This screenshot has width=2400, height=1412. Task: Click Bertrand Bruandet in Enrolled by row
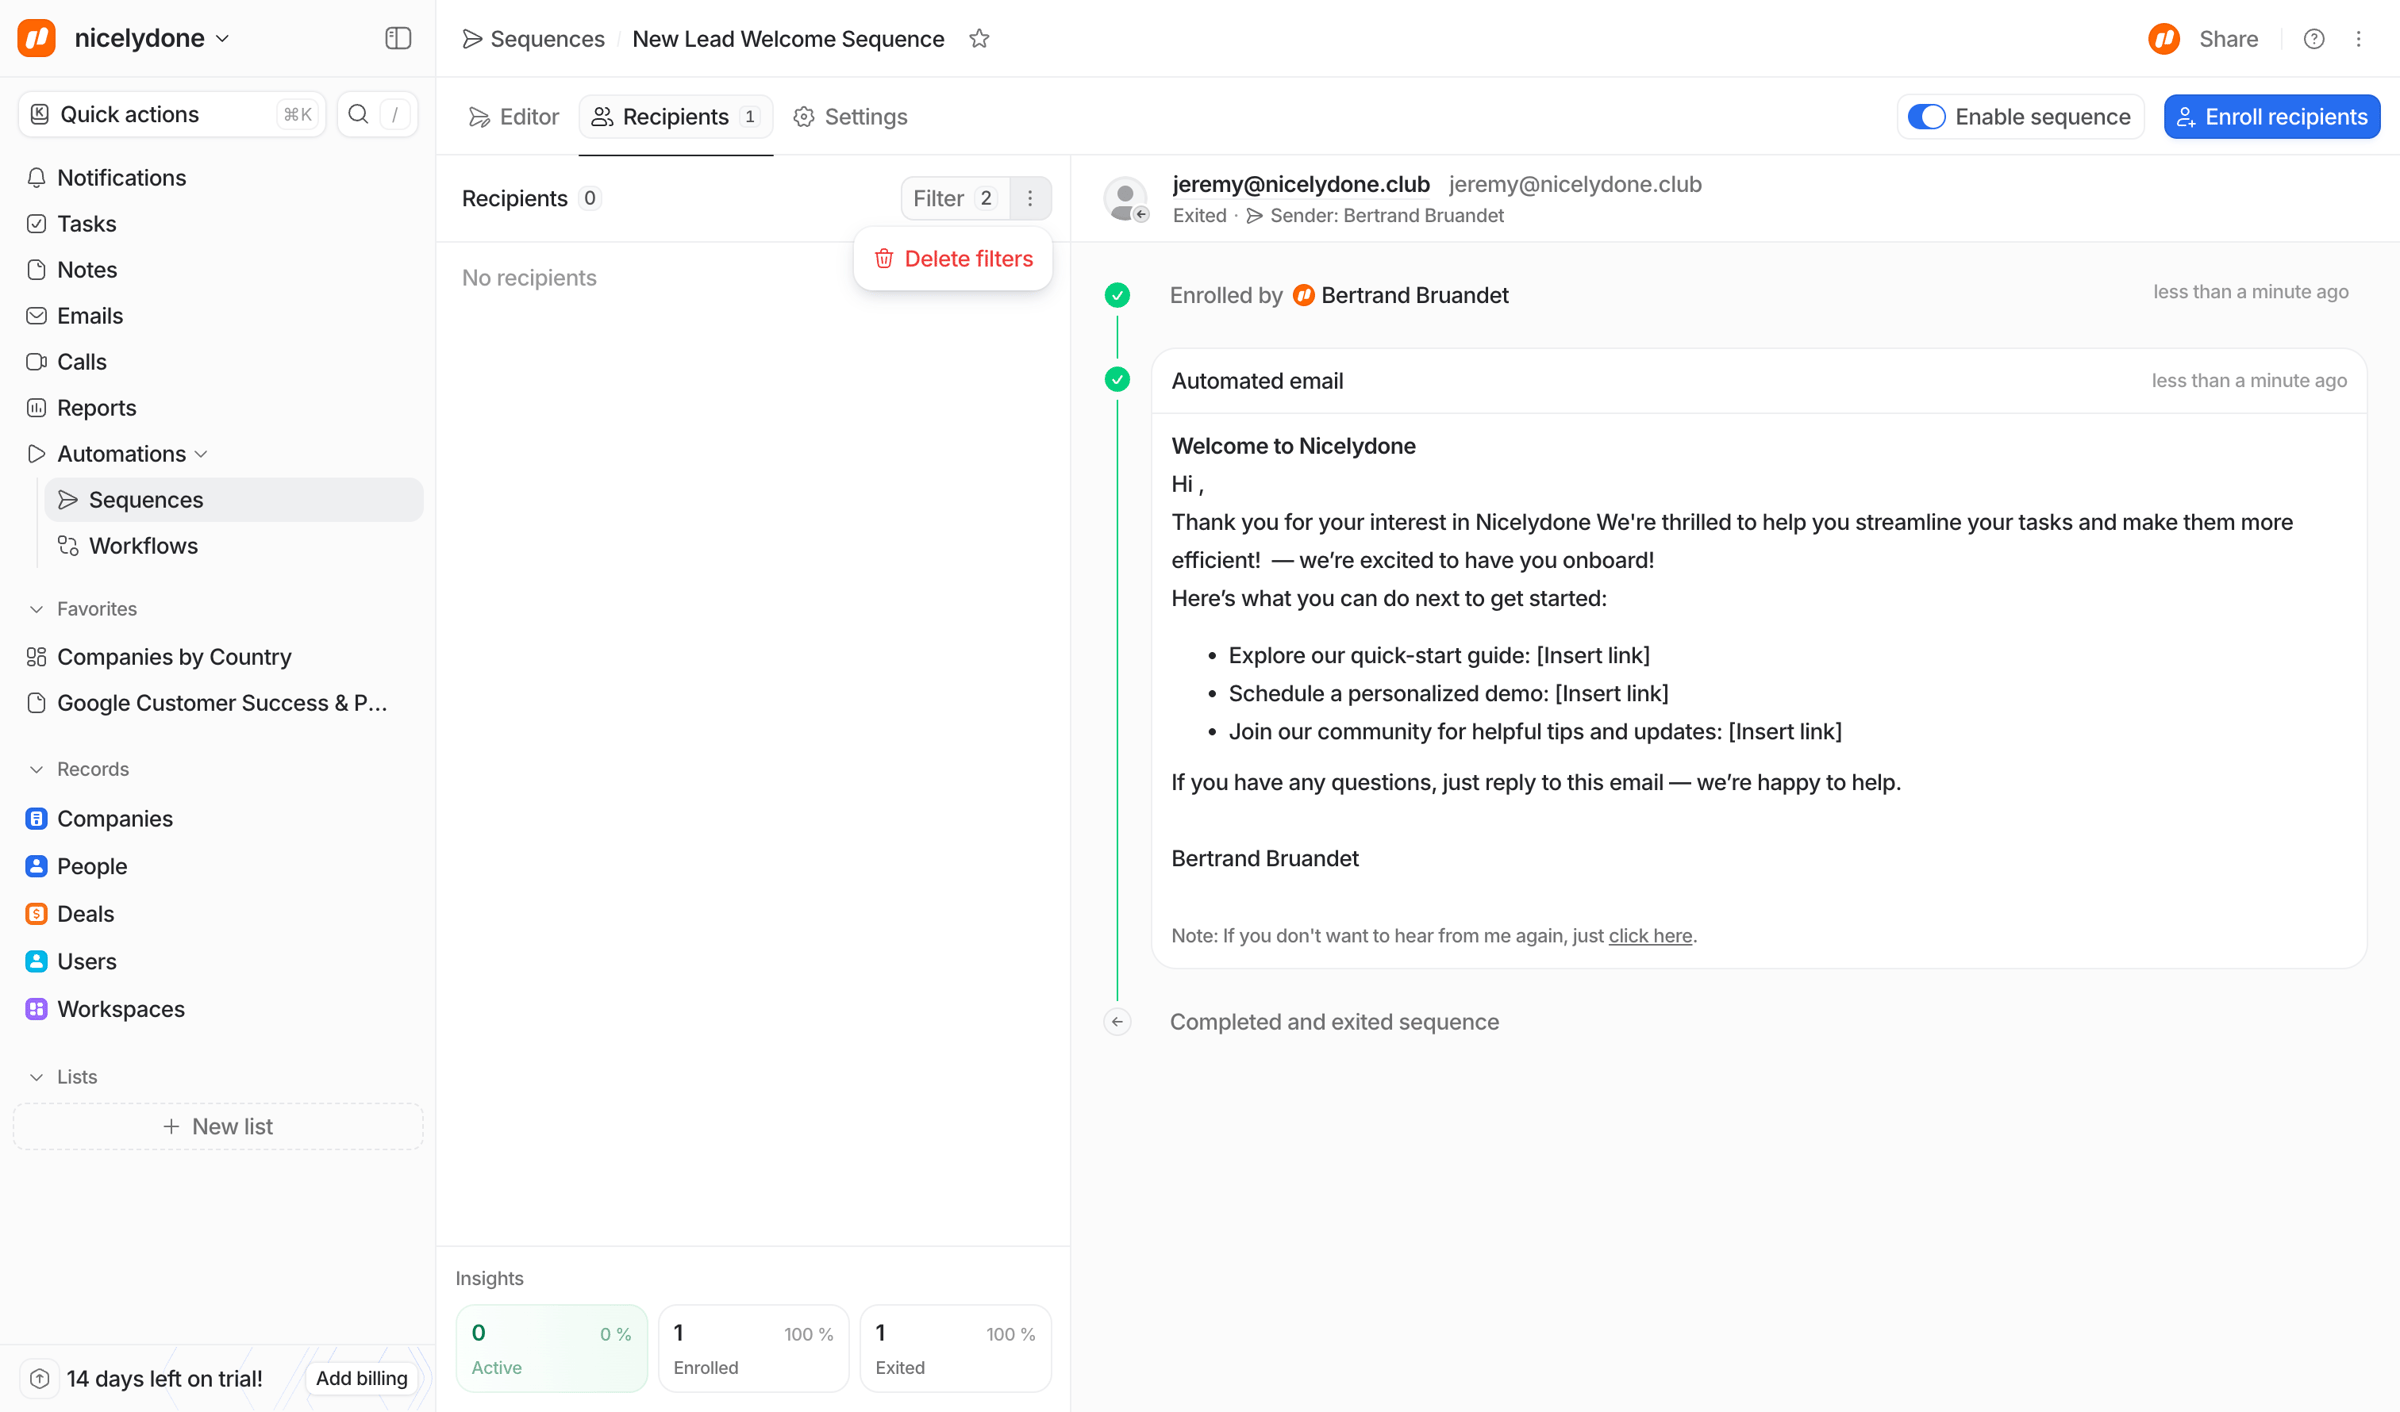[x=1414, y=295]
